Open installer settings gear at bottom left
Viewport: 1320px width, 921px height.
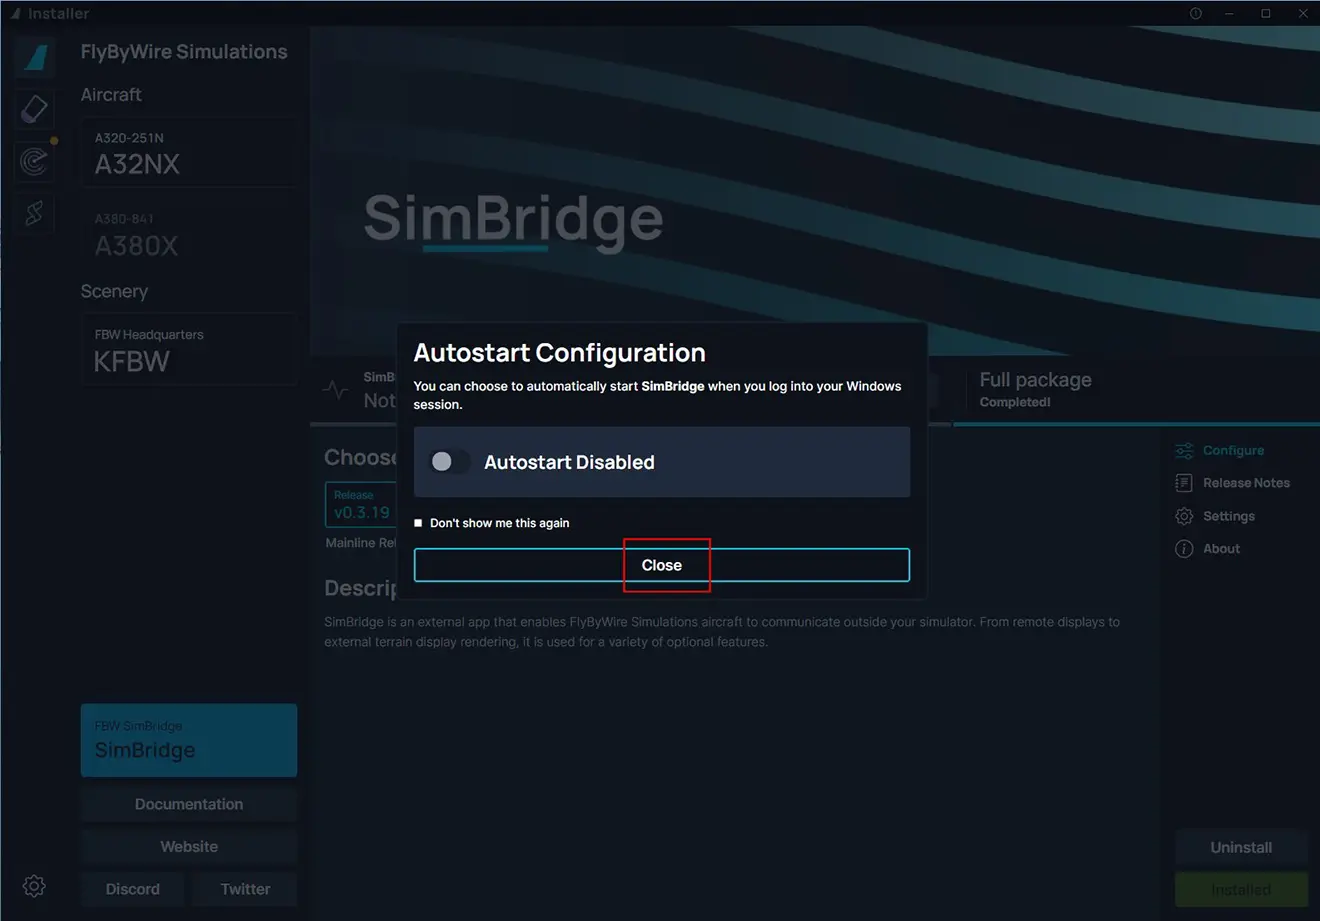pos(34,886)
